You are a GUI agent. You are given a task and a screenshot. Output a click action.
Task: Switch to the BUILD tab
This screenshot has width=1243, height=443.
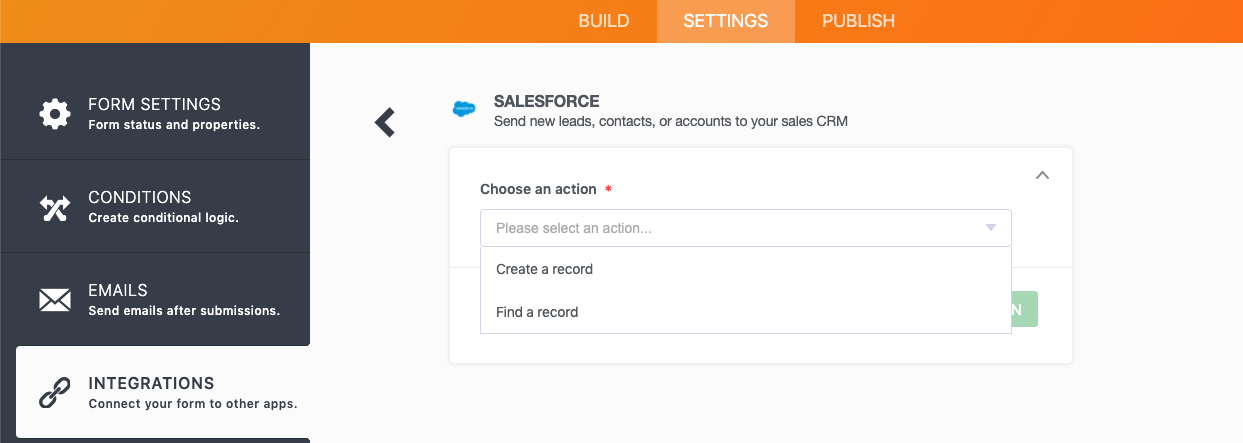tap(604, 21)
